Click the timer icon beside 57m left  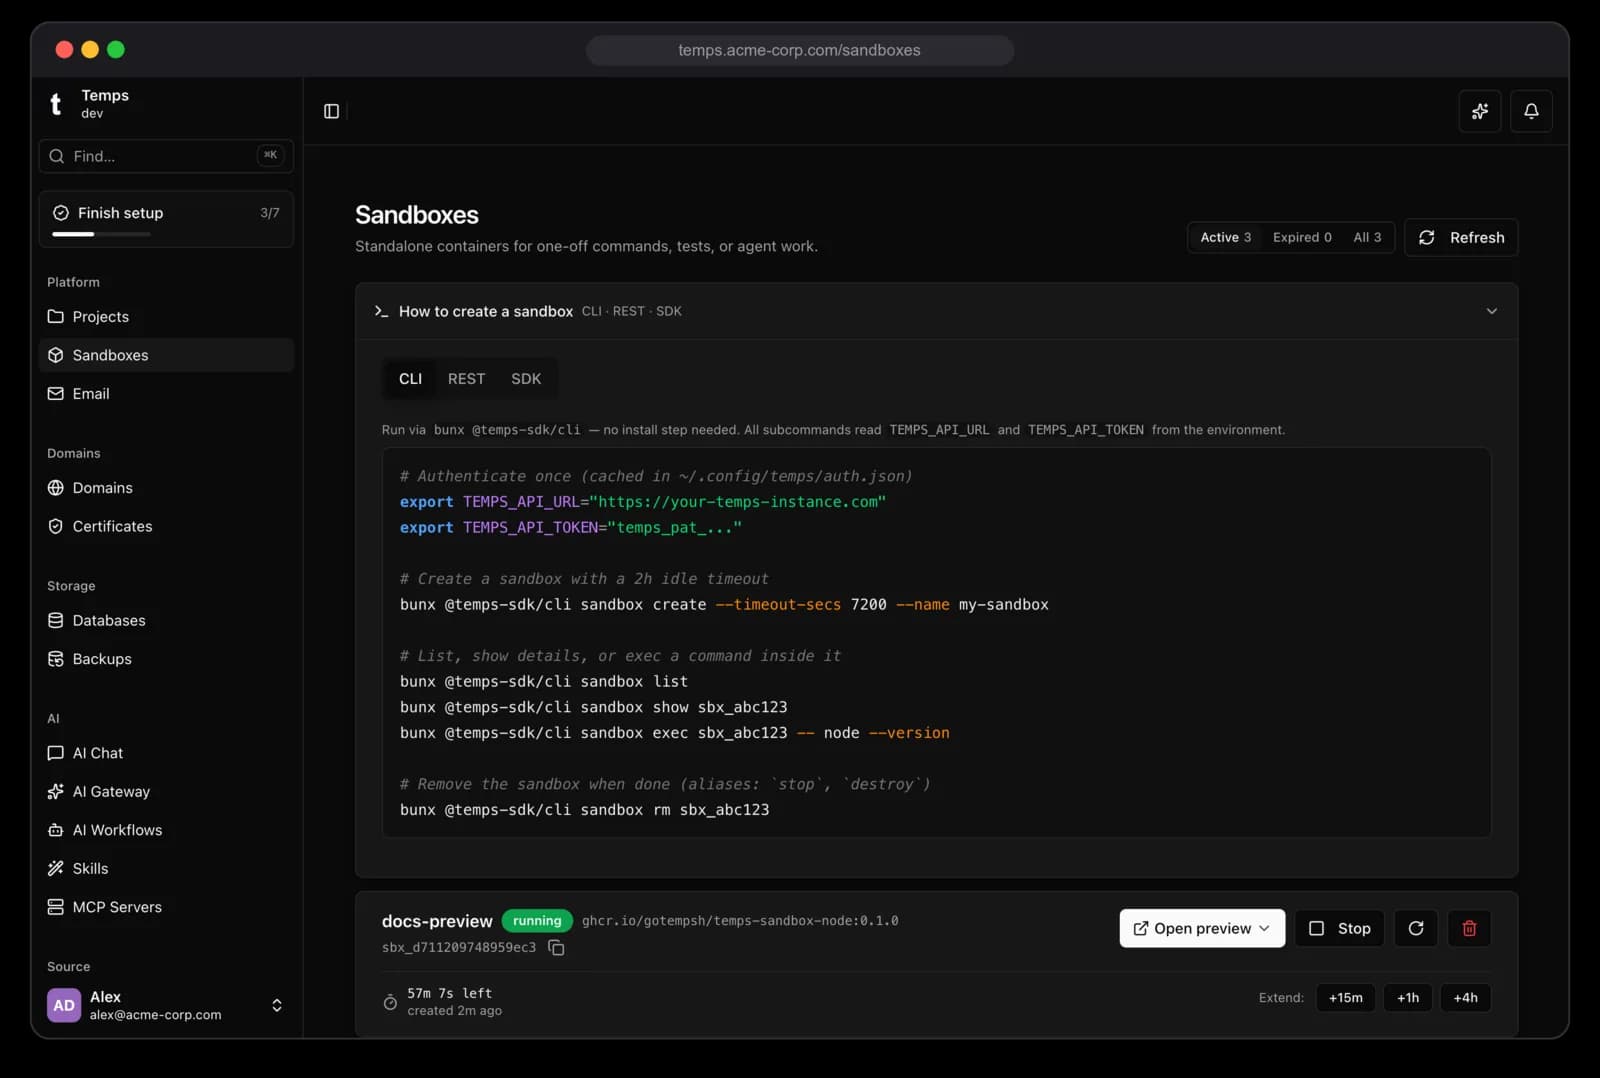pos(390,1002)
